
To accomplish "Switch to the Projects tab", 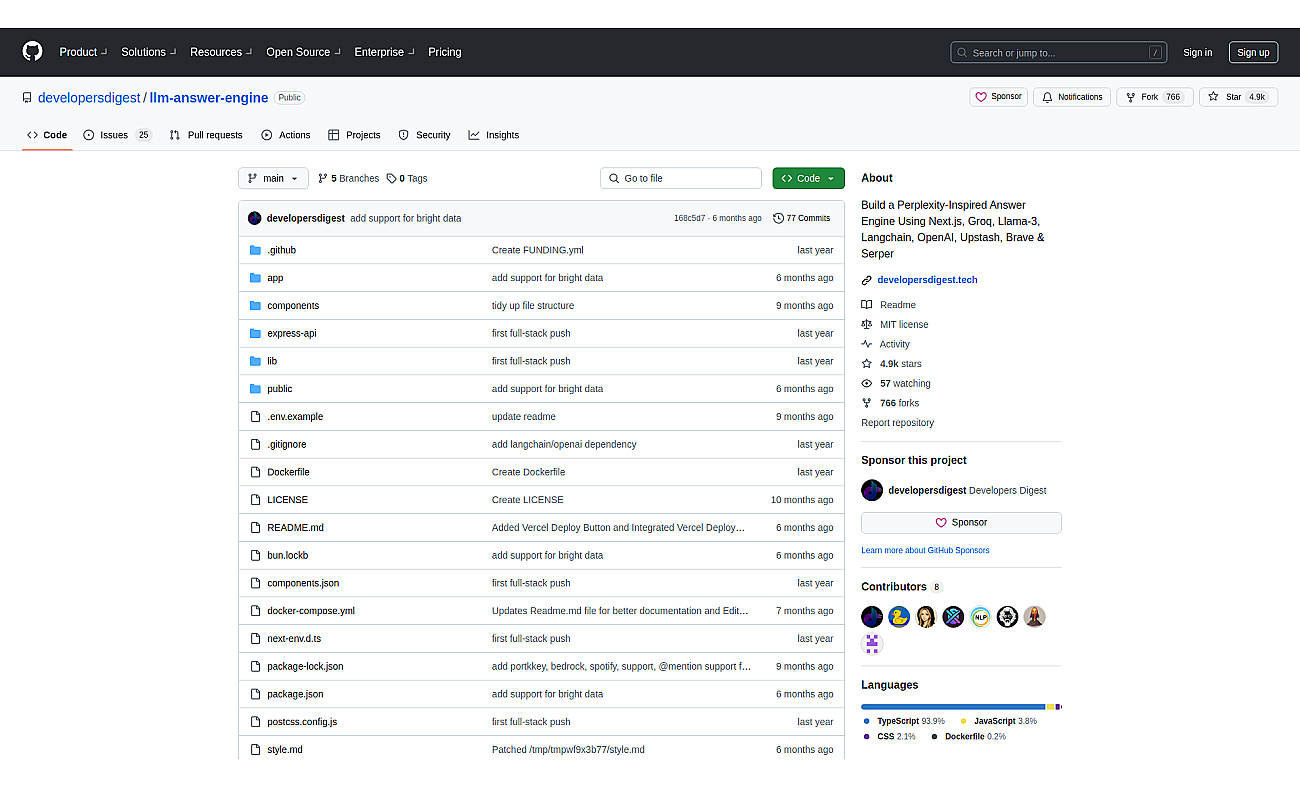I will (x=354, y=135).
